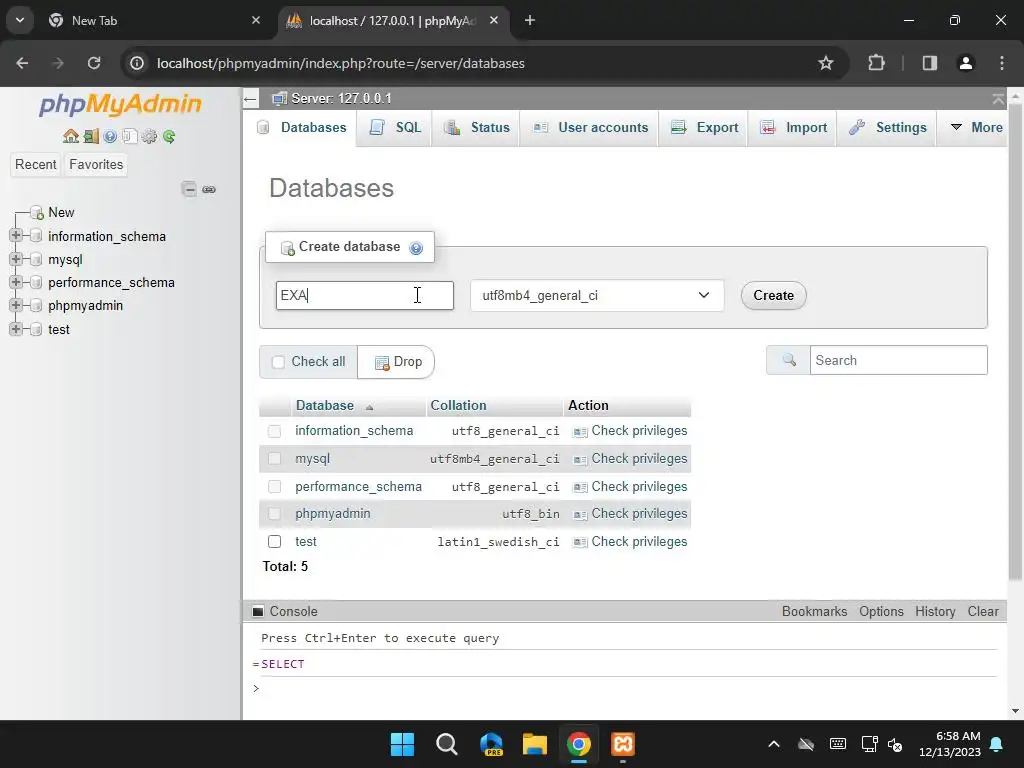Open XAMPP from the taskbar

[622, 744]
